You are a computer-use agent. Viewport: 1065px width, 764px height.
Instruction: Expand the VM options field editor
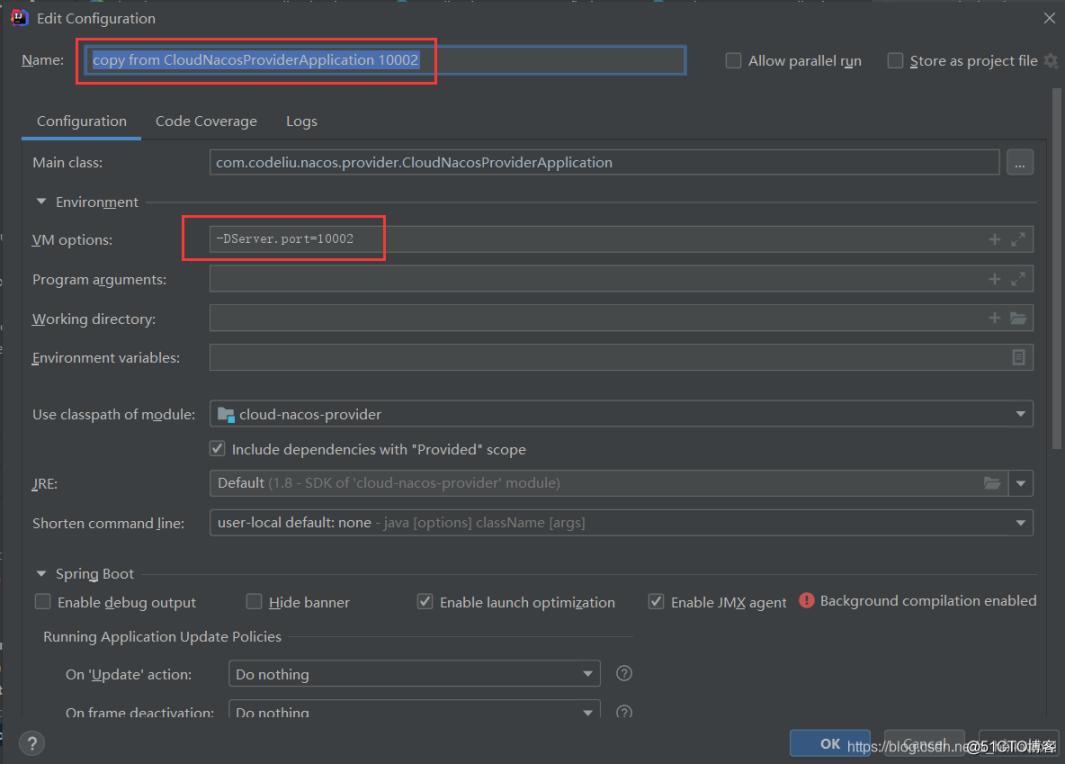(1018, 240)
